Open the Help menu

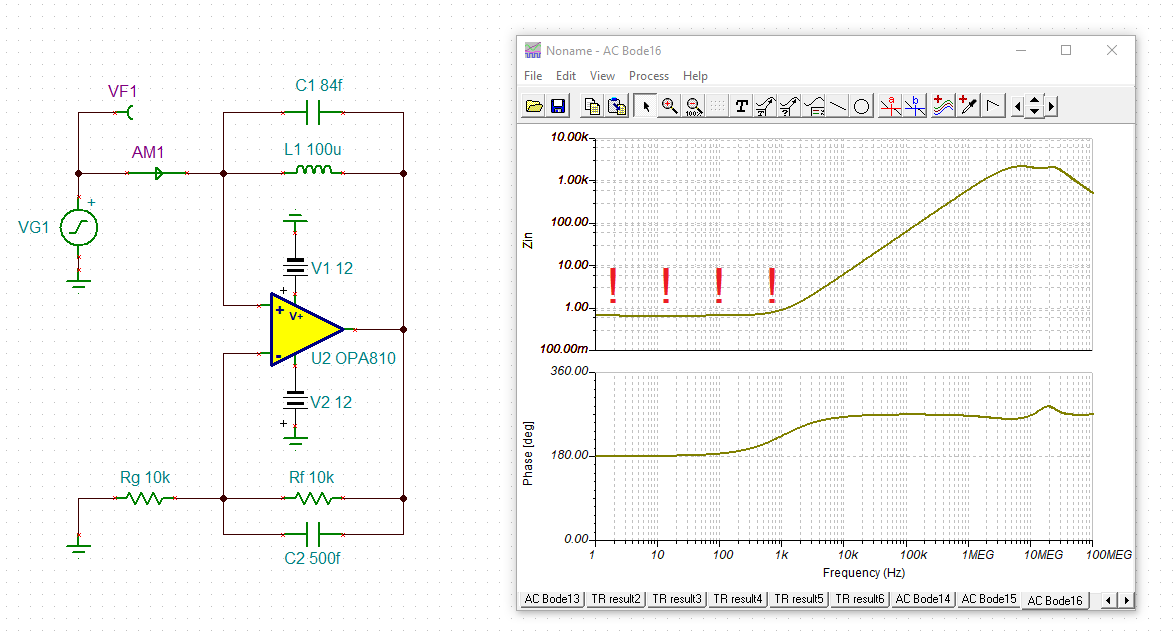point(695,76)
